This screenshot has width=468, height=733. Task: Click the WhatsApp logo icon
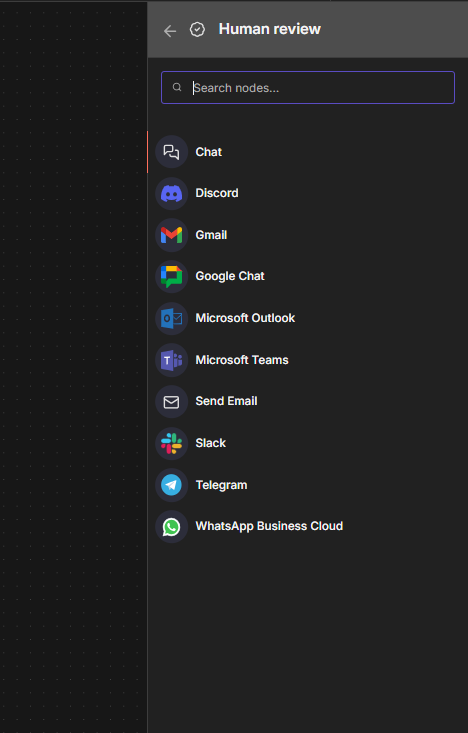tap(172, 527)
